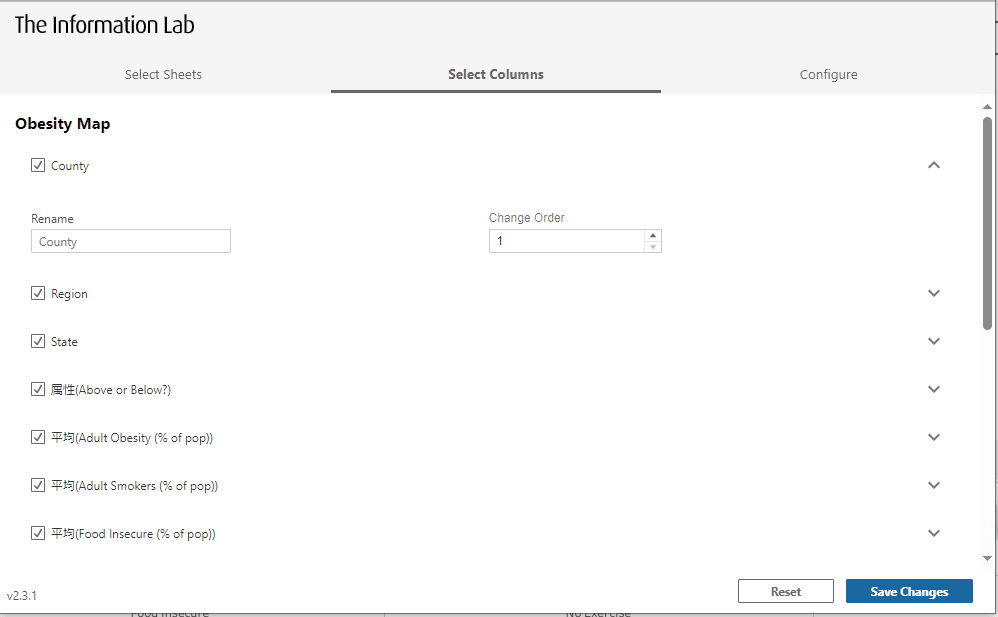The width and height of the screenshot is (998, 617).
Task: Expand the 平均(Adult Obesity) column options
Action: (934, 437)
